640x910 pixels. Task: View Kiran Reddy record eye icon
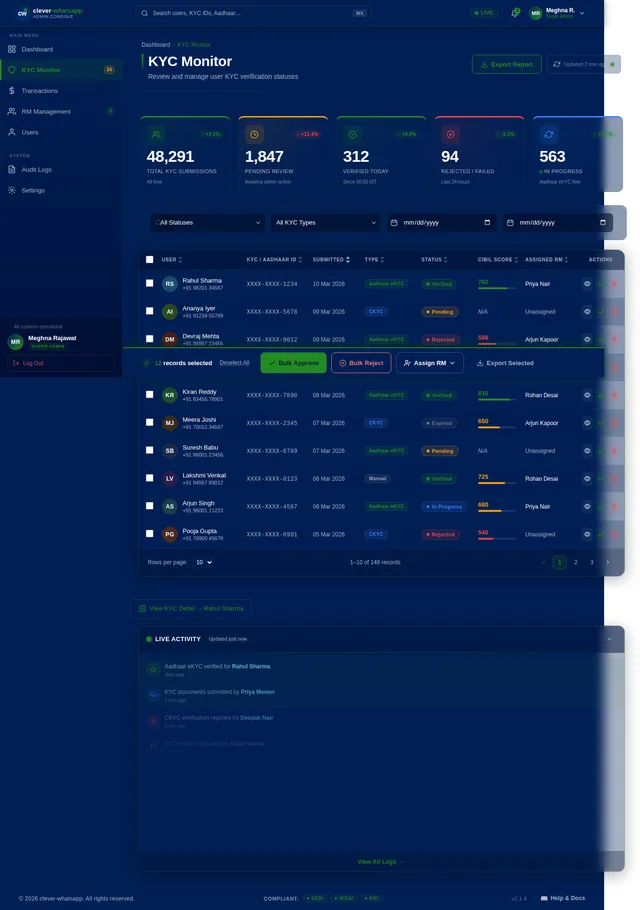pos(587,395)
